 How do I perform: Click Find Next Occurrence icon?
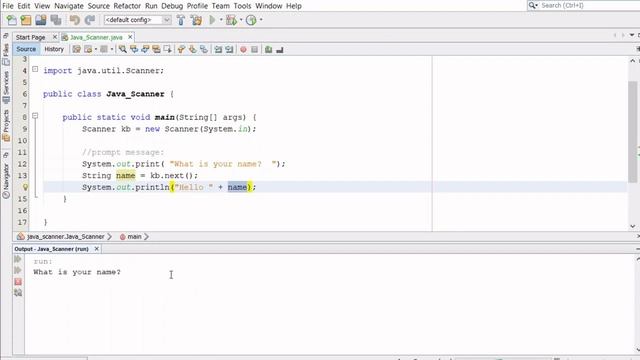tap(145, 49)
